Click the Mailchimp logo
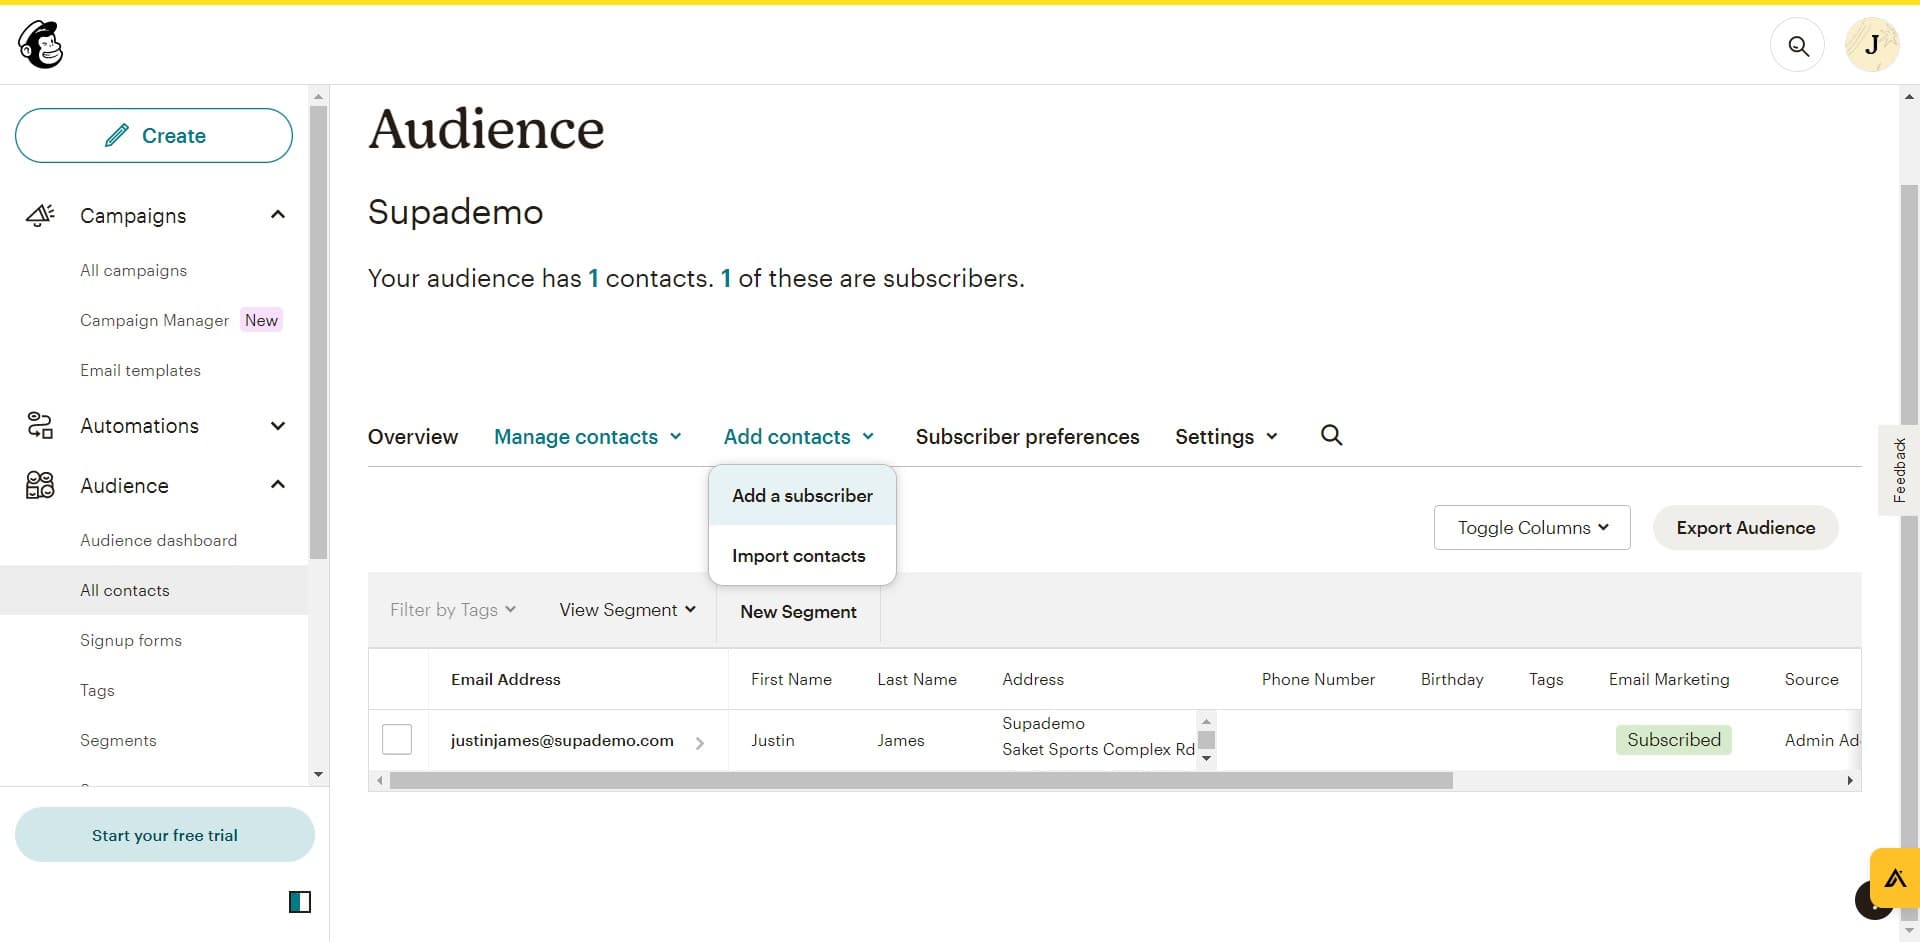 38,44
